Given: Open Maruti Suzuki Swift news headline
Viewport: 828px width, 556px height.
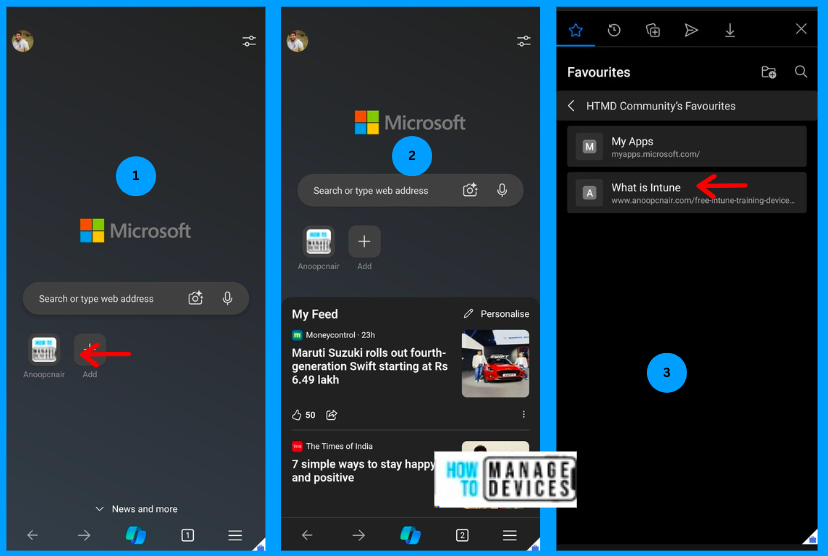Looking at the screenshot, I should point(370,366).
